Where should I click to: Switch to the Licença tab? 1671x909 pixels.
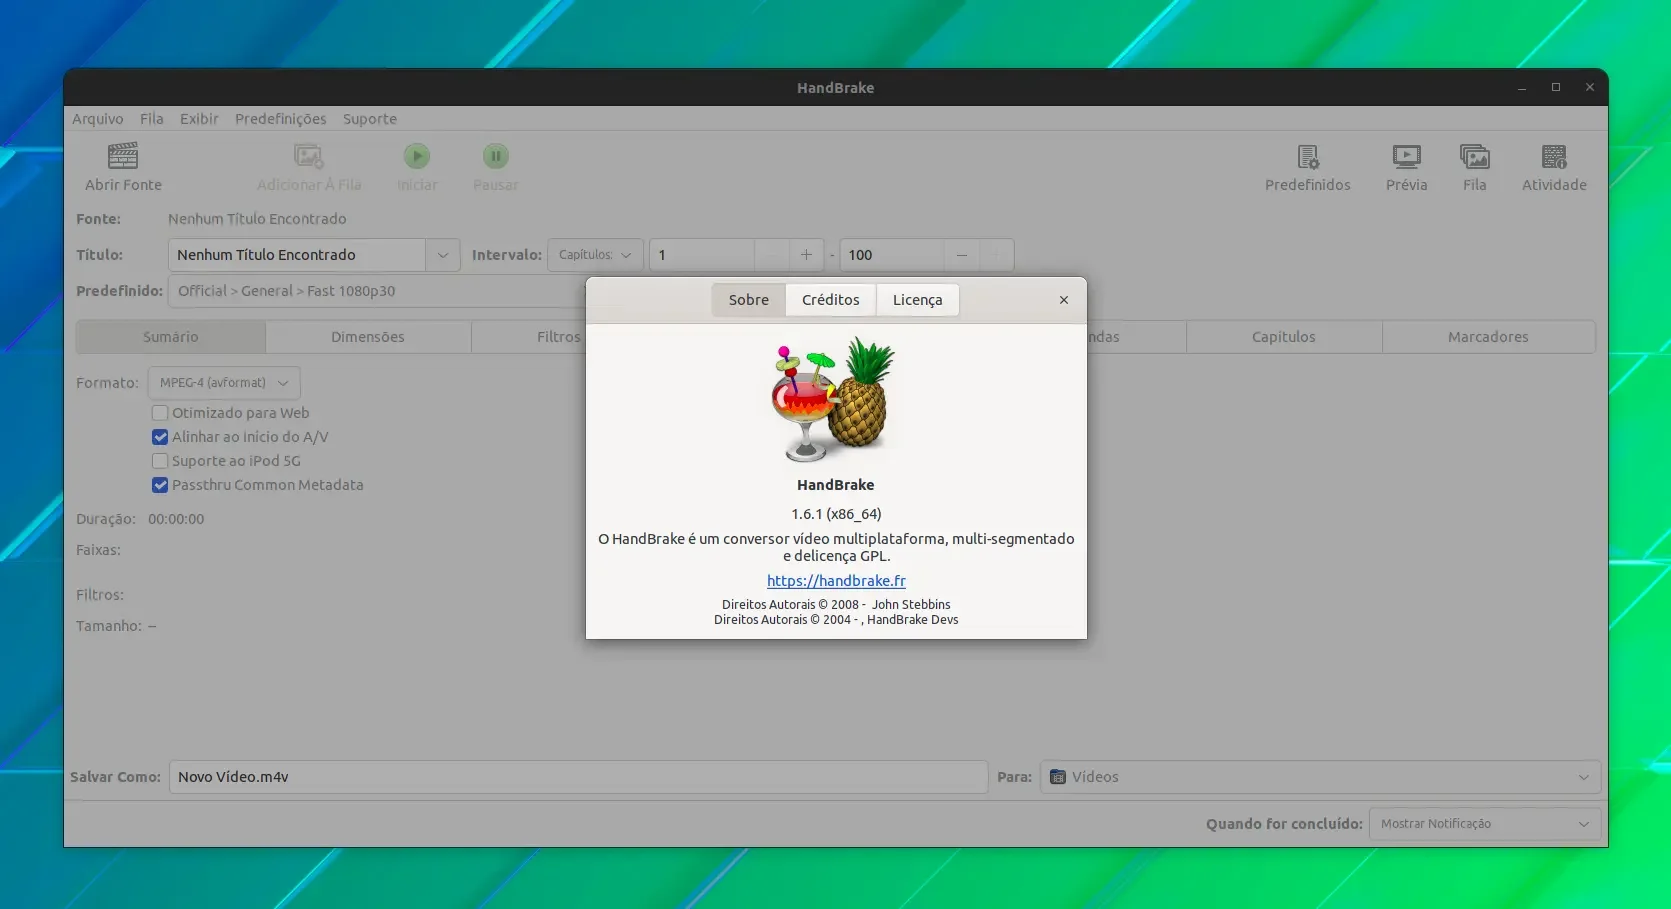click(x=918, y=300)
